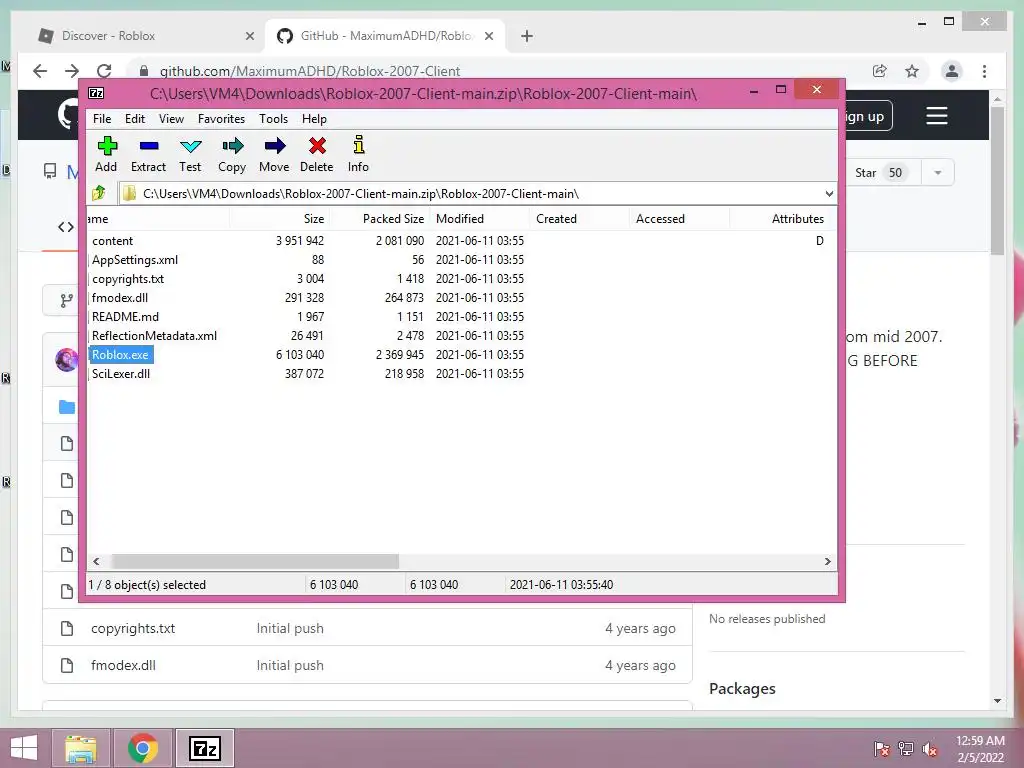
Task: Select AppSettings.xml in the file list
Action: (135, 260)
